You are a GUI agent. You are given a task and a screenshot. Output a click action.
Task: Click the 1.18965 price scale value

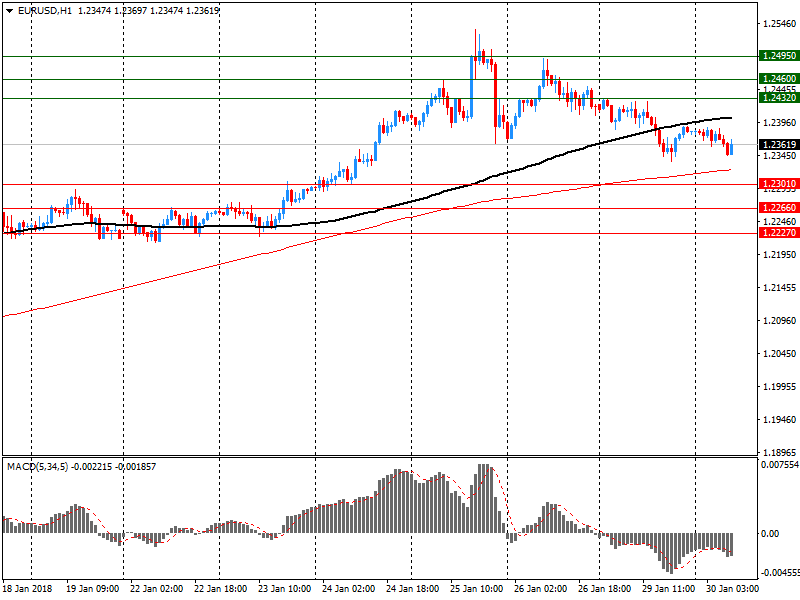pos(780,453)
